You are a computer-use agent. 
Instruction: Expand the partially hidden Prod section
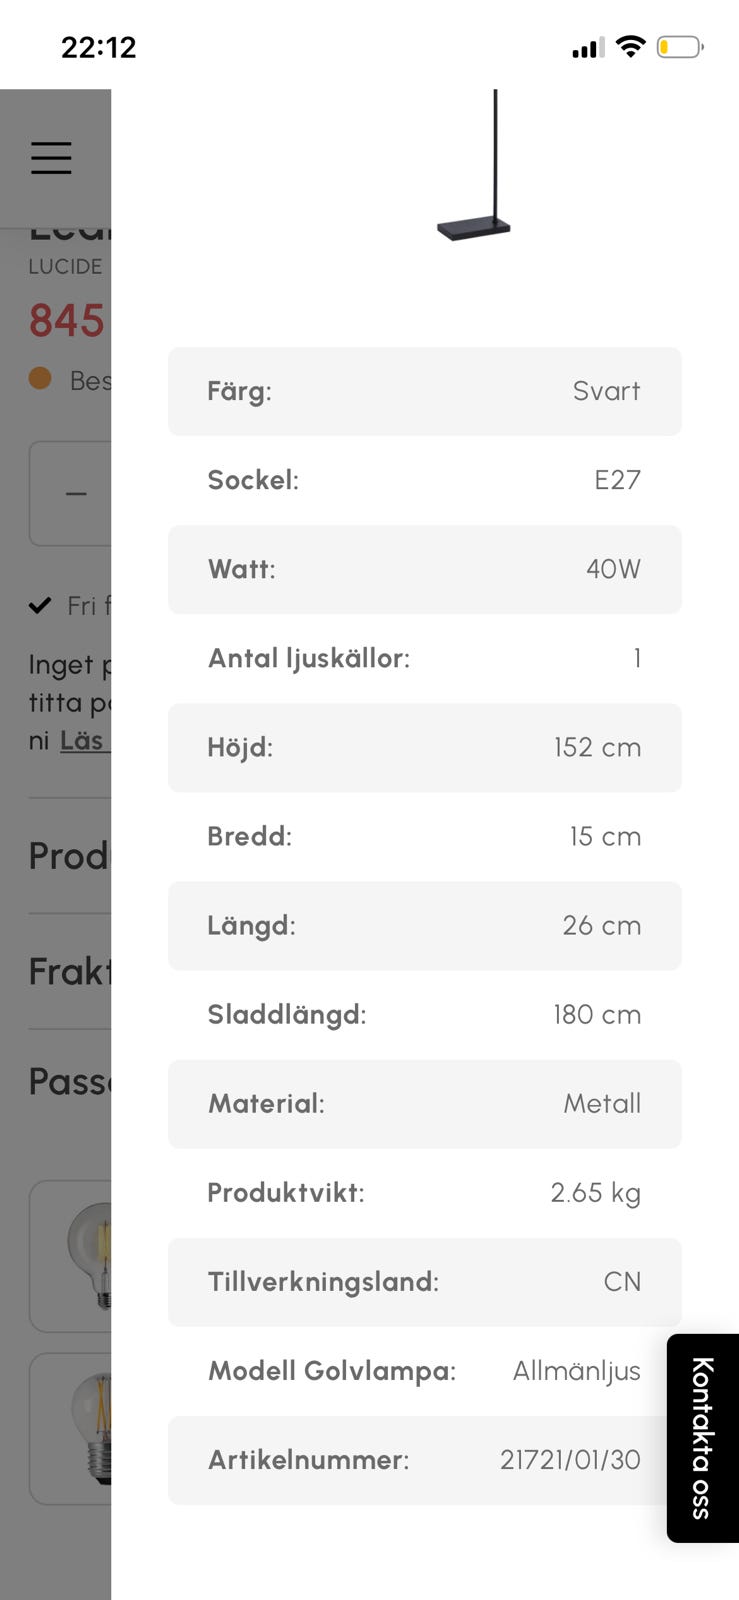tap(68, 856)
